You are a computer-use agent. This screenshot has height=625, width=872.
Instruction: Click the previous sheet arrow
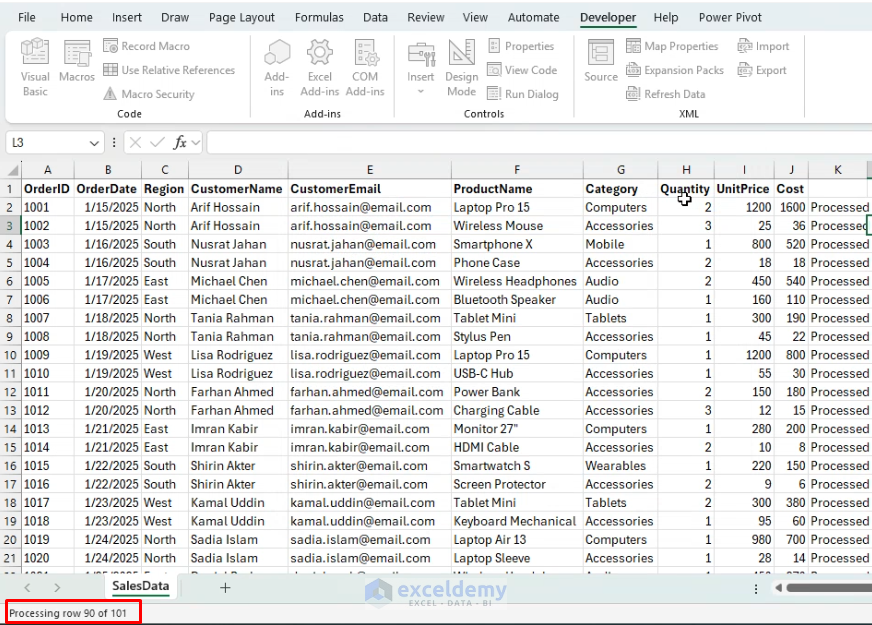click(x=27, y=587)
